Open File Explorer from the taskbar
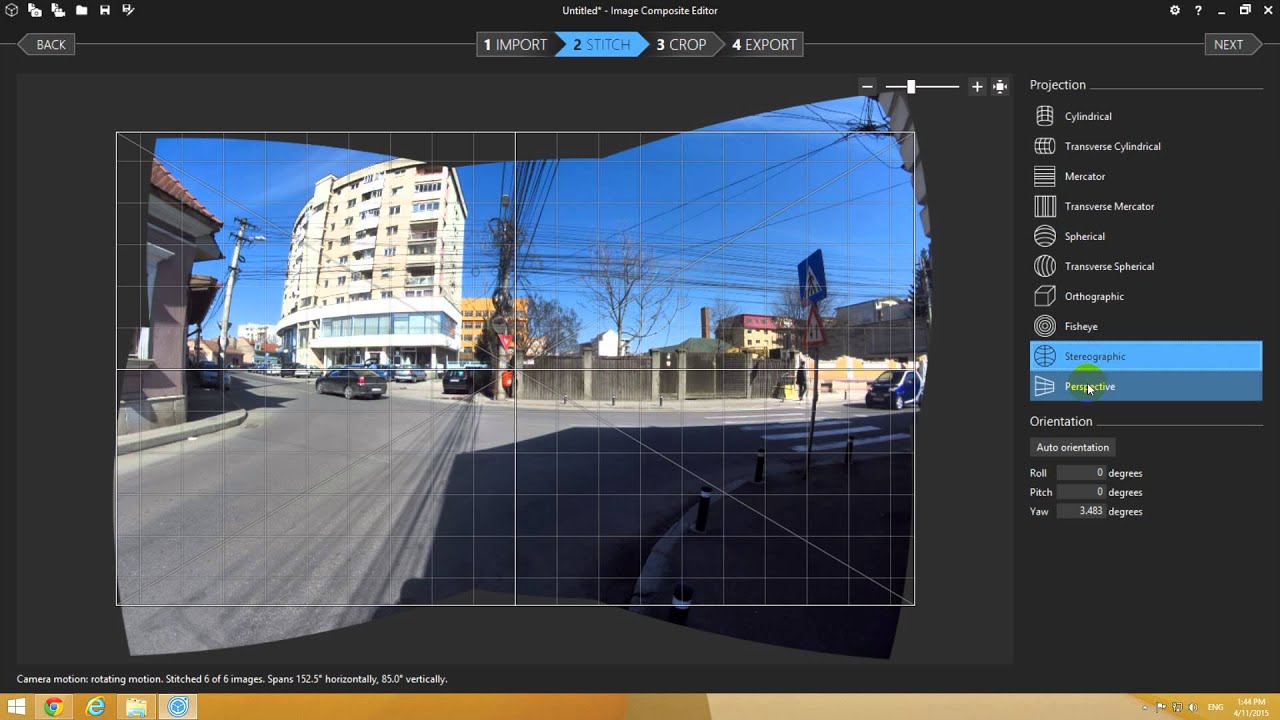The image size is (1280, 720). tap(136, 707)
